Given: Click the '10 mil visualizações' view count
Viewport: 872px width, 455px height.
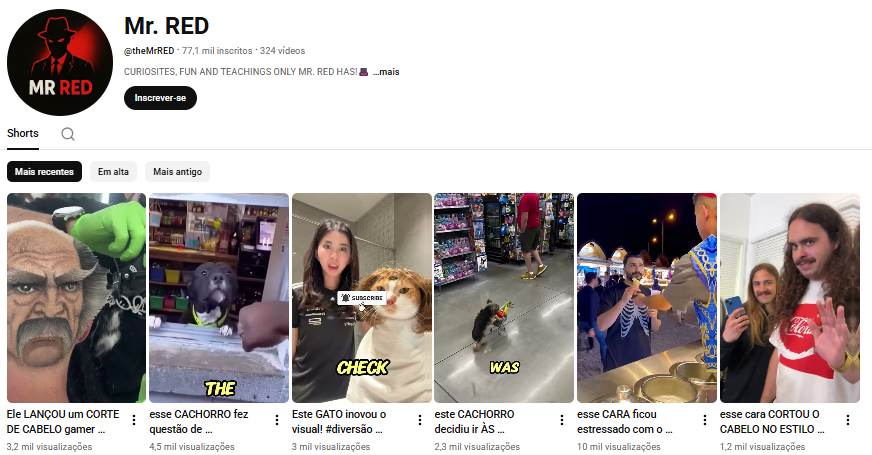Looking at the screenshot, I should (619, 447).
